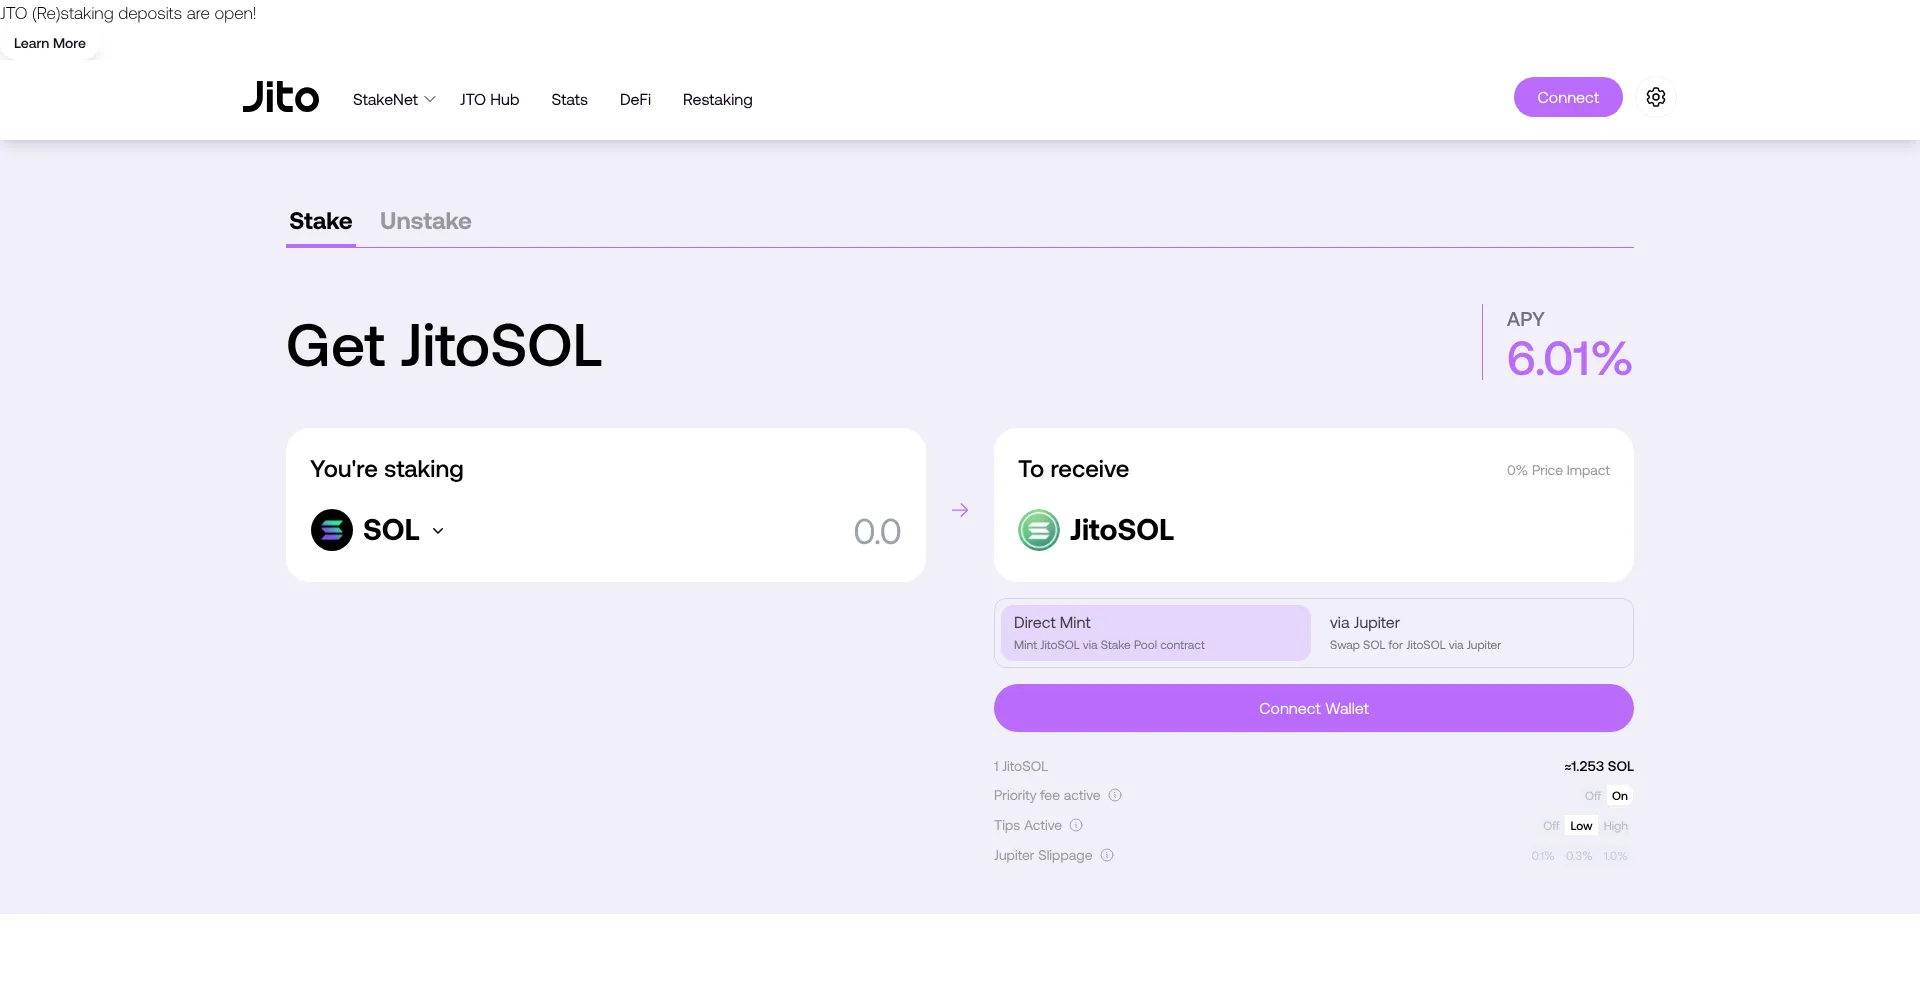Open the Stats page
This screenshot has width=1920, height=993.
pos(569,100)
